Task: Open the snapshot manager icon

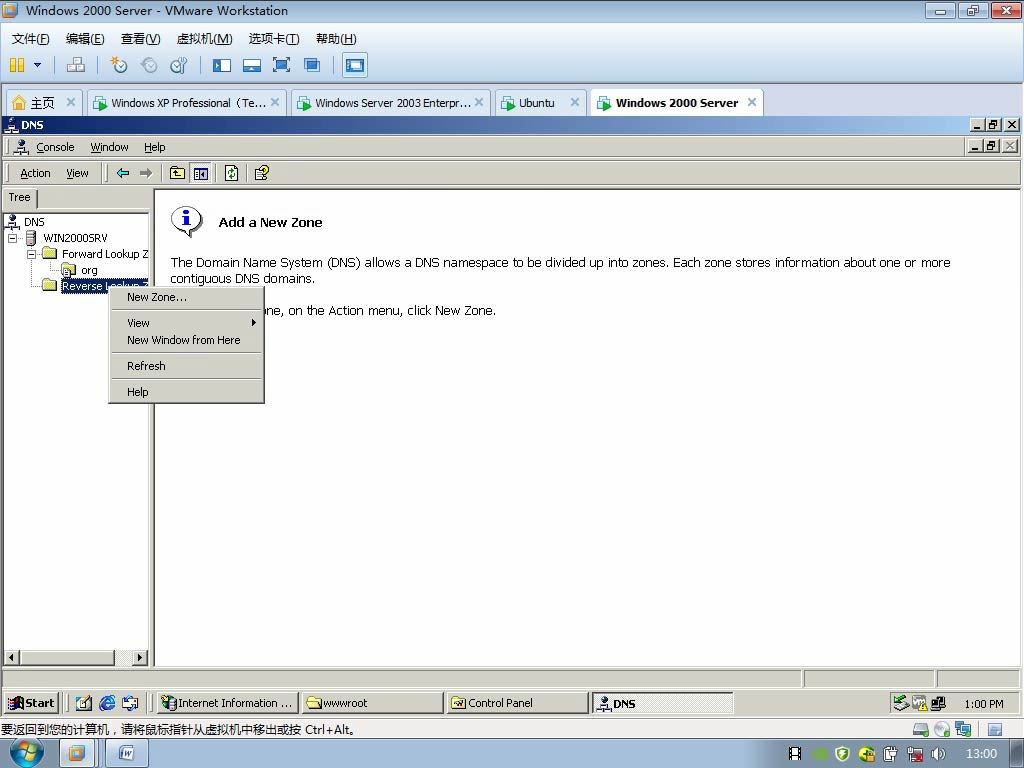Action: [x=178, y=65]
